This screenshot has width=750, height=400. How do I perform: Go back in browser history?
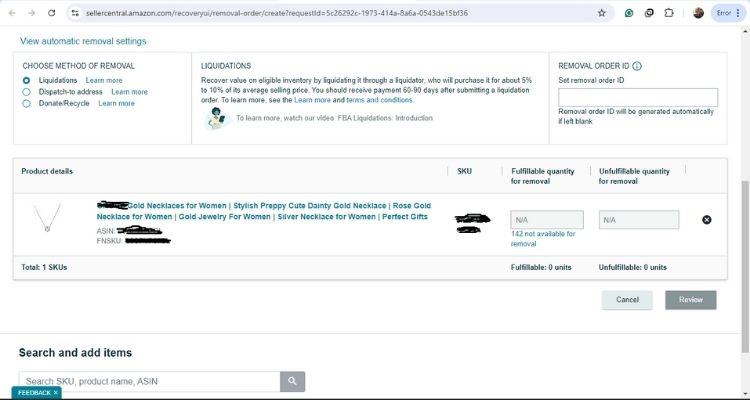tap(12, 13)
